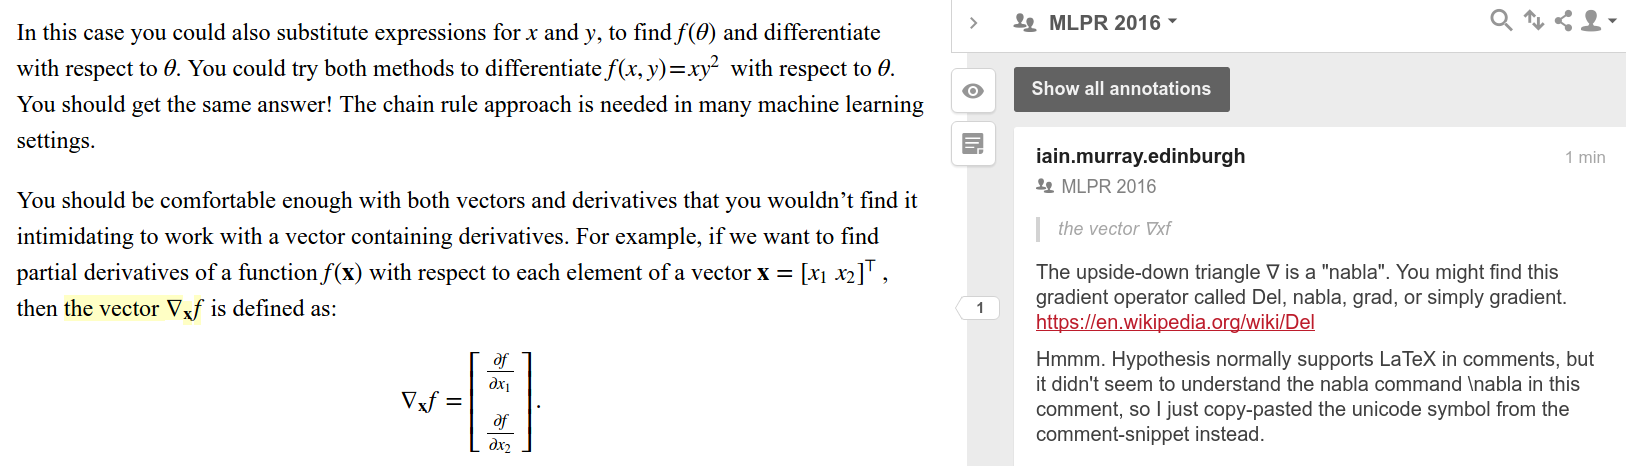Screen dimensions: 1626x466
Task: Open the sort annotations arrows icon
Action: tap(1534, 20)
